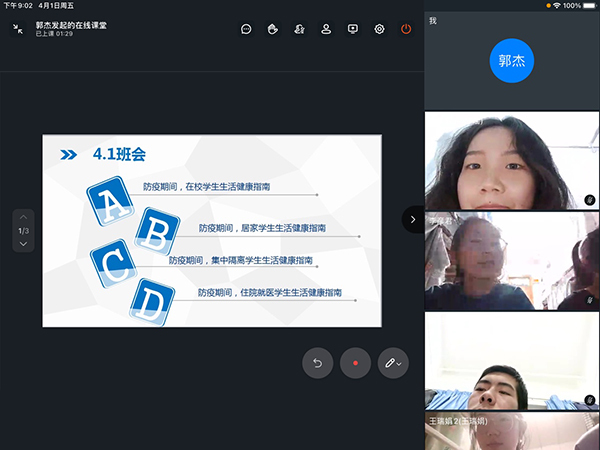Click the 1/3 page indicator

click(23, 231)
